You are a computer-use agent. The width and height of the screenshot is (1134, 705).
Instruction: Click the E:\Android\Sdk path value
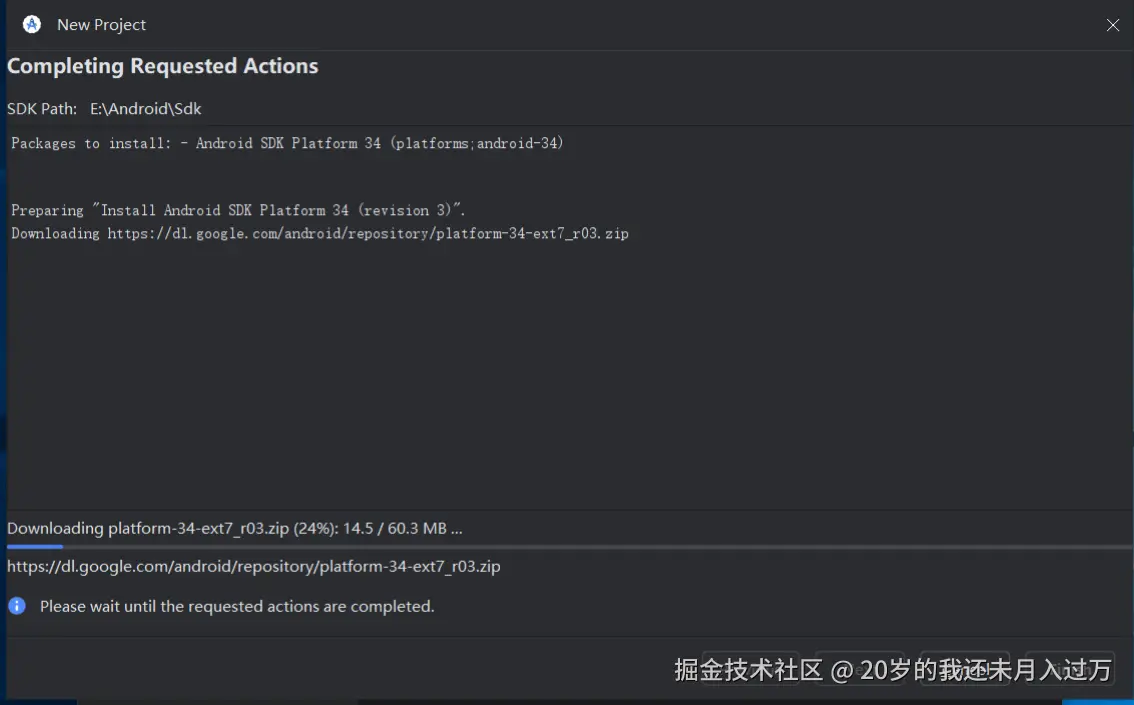click(146, 109)
